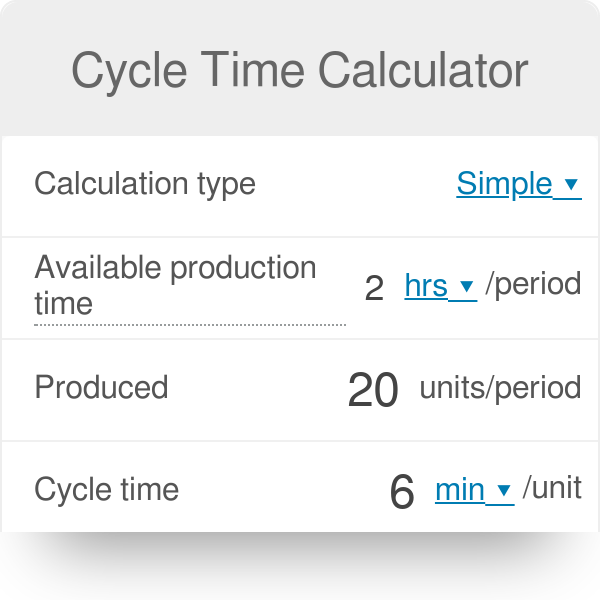Click the triangle icon next to hrs
Screen dimensions: 600x600
(466, 286)
